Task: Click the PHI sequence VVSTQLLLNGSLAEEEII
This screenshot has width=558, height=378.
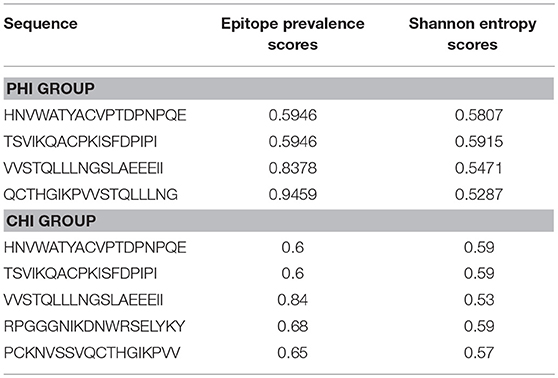Action: coord(83,168)
